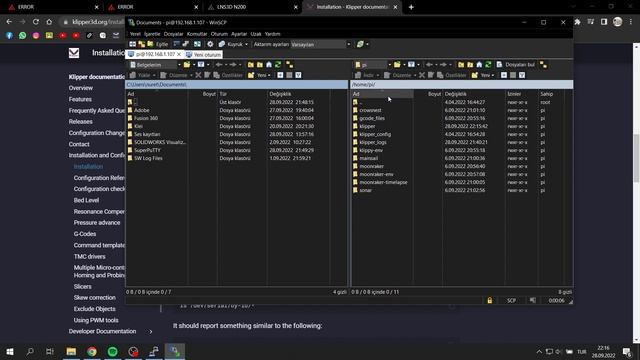Refresh the remote panel directory
Screen dimensions: 640x360
click(488, 65)
